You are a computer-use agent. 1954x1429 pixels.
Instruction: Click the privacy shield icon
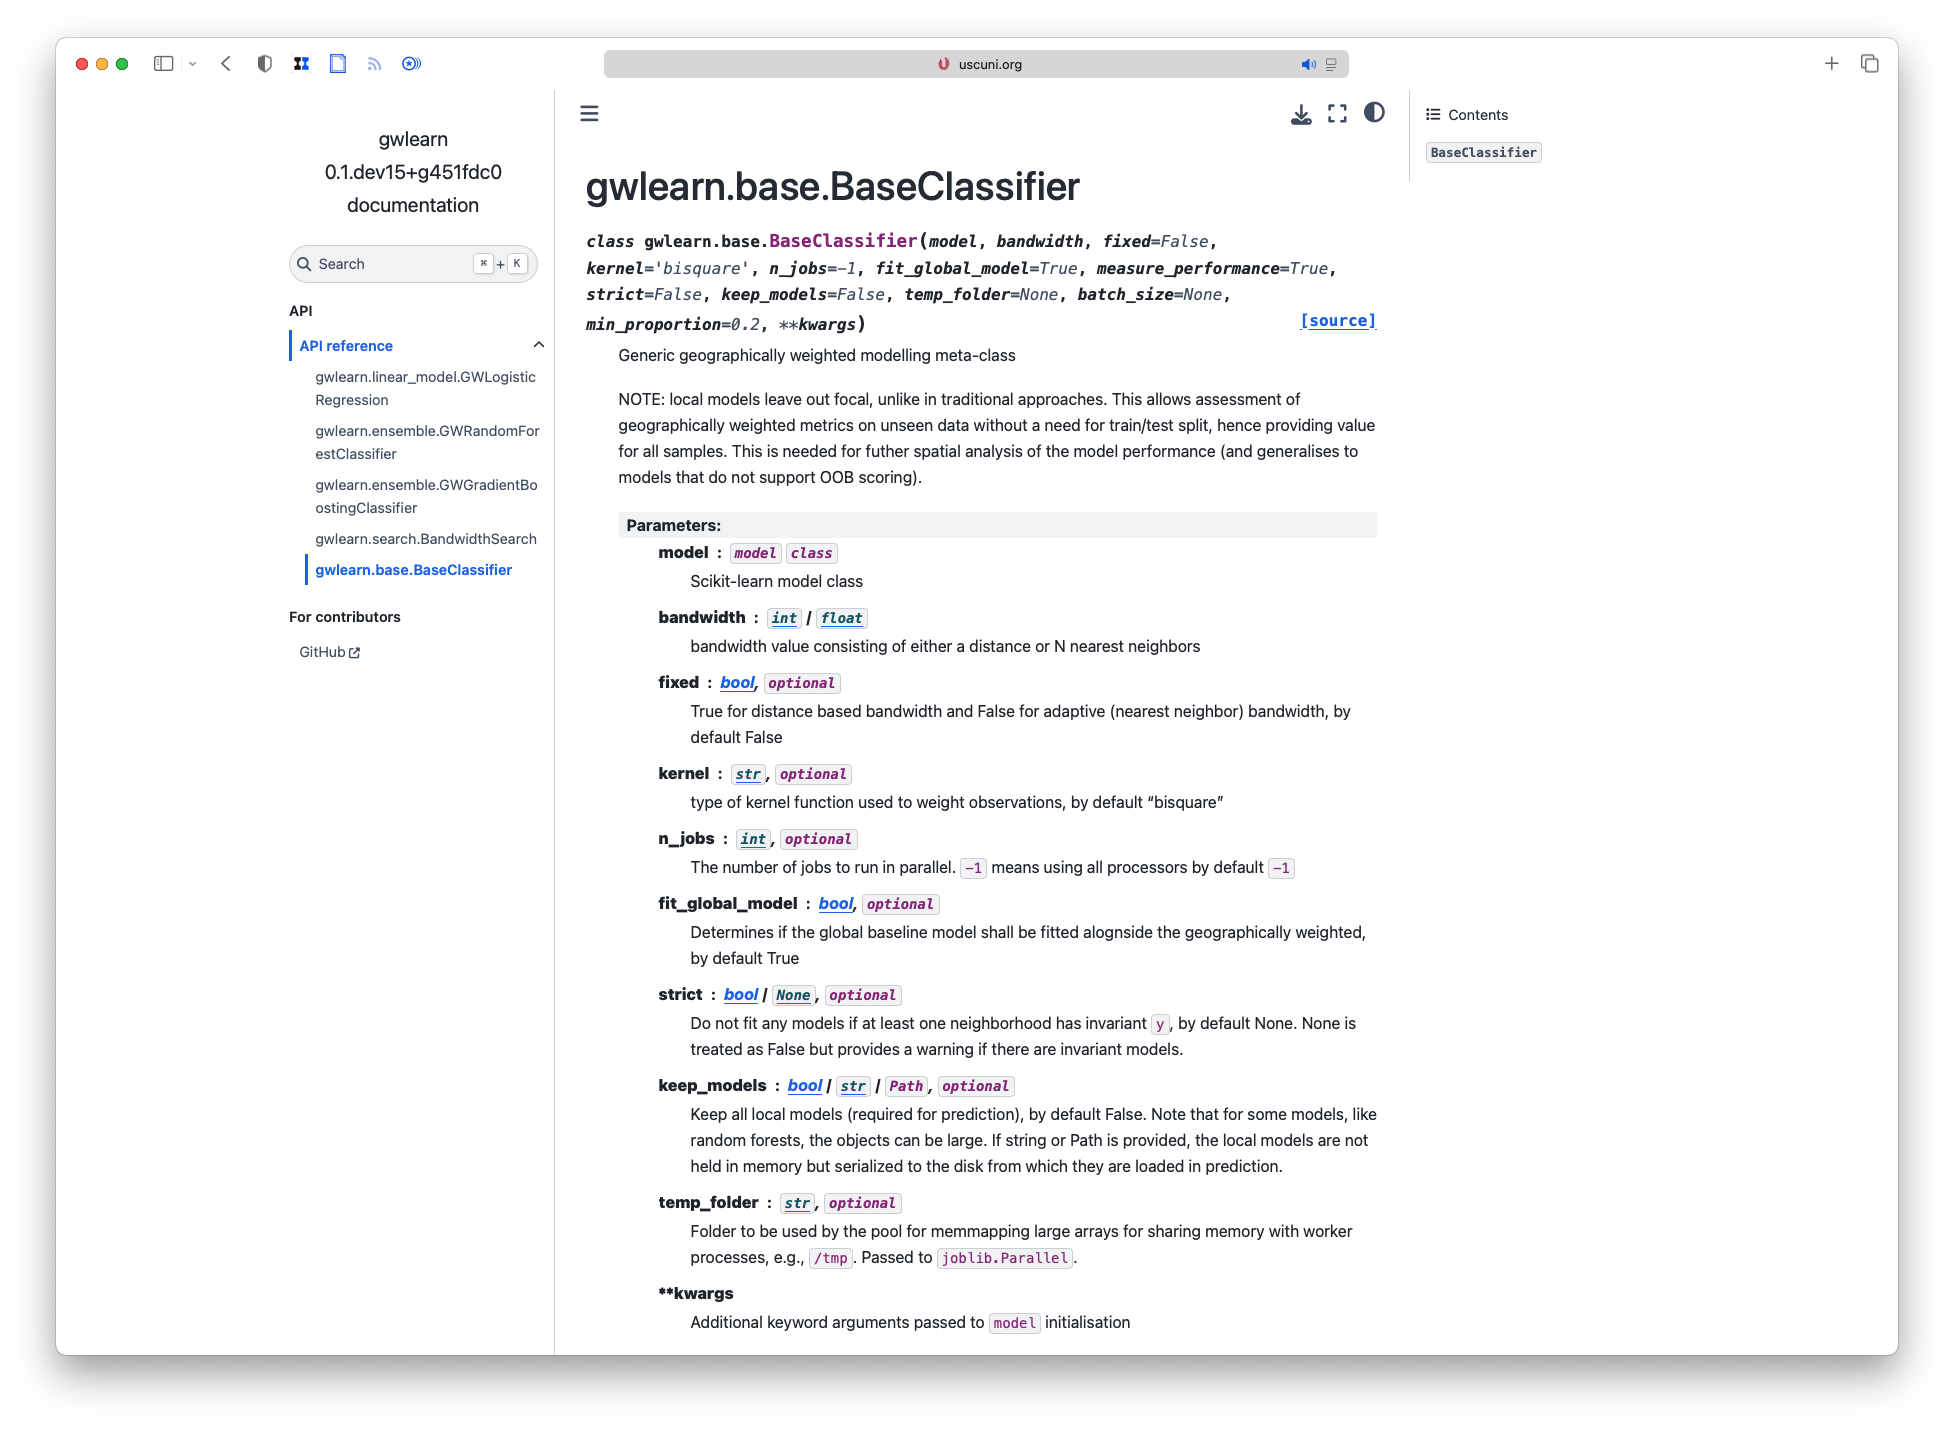pyautogui.click(x=264, y=64)
